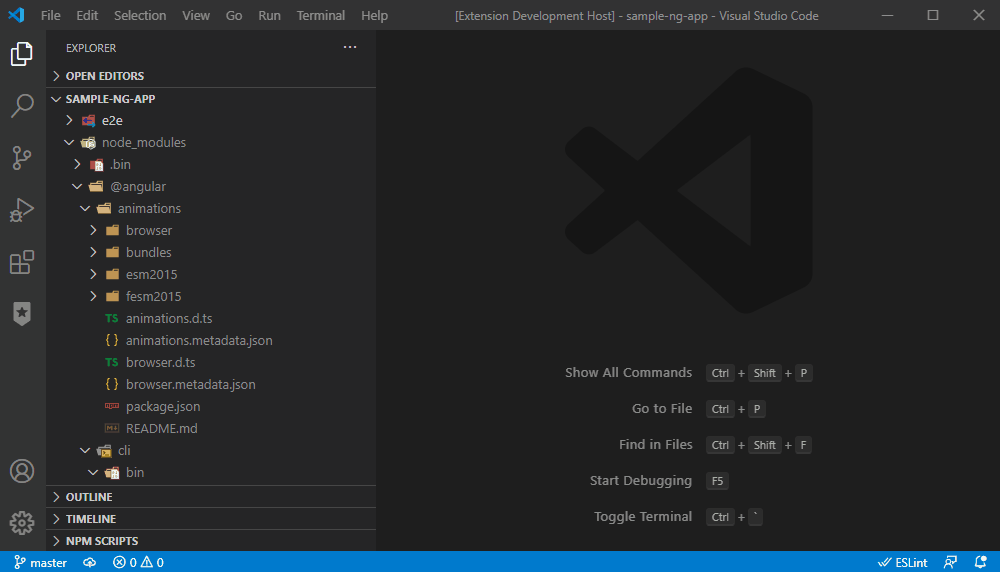Maximize the VS Code window

tap(933, 15)
